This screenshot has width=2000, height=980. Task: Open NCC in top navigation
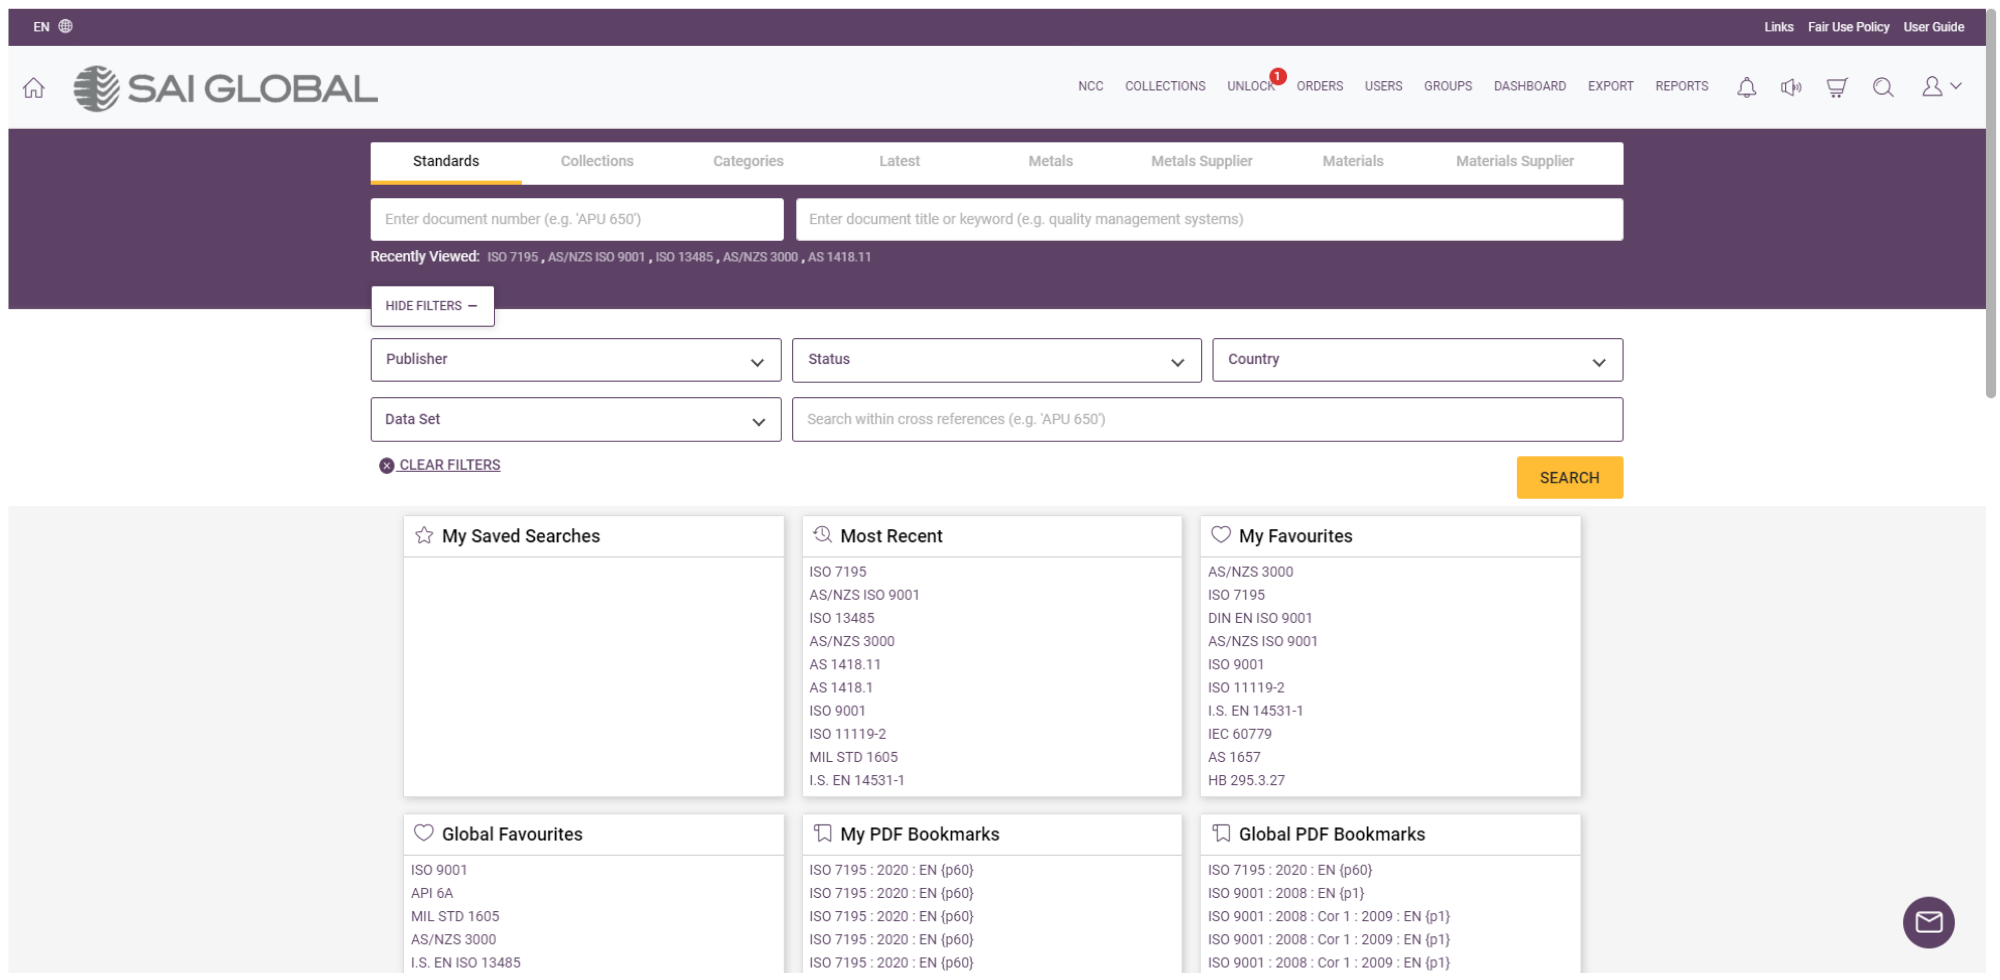coord(1090,87)
